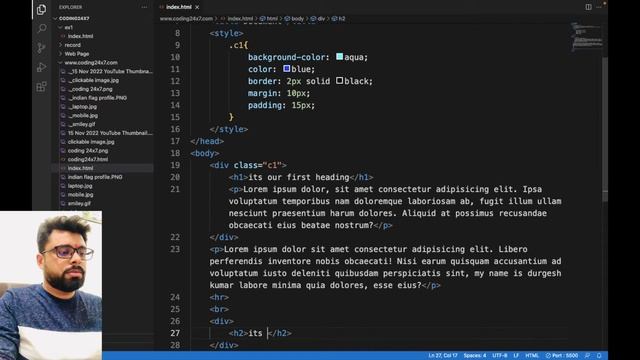Open smiley.gif without underscore
The height and width of the screenshot is (360, 640).
click(79, 203)
